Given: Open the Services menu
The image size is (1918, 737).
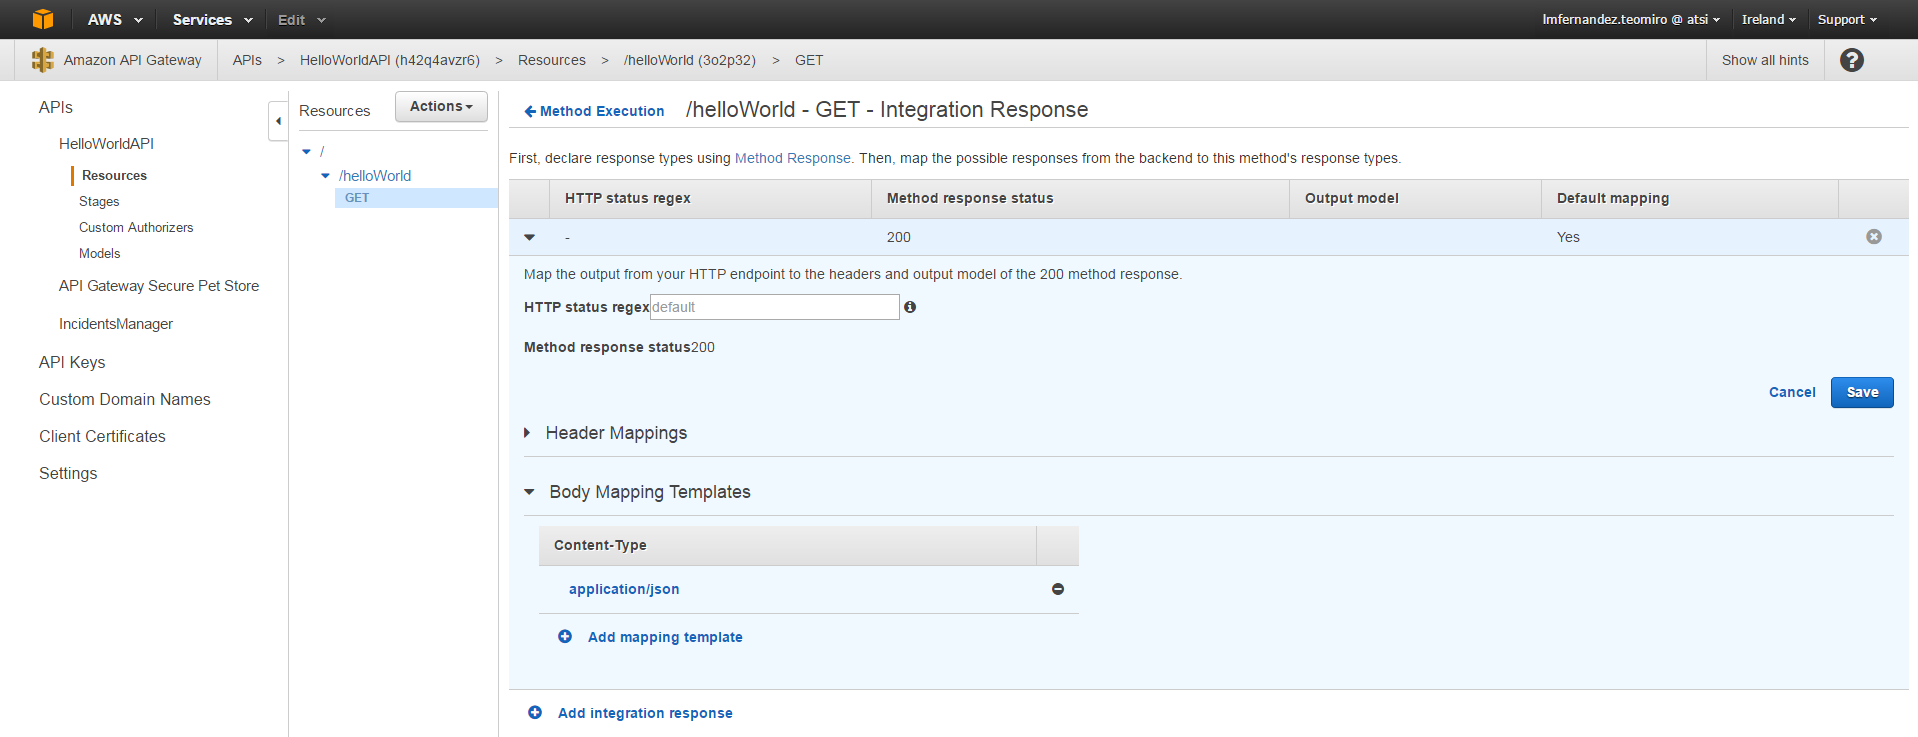Looking at the screenshot, I should [x=212, y=19].
